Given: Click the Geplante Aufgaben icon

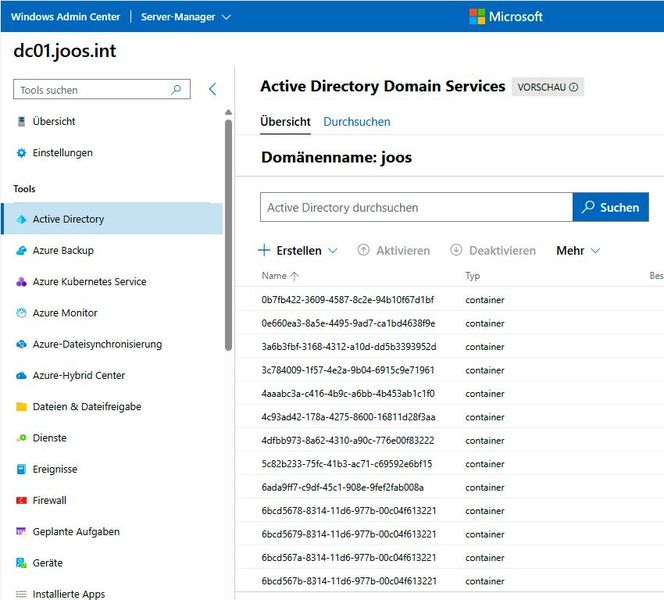Looking at the screenshot, I should [x=21, y=531].
